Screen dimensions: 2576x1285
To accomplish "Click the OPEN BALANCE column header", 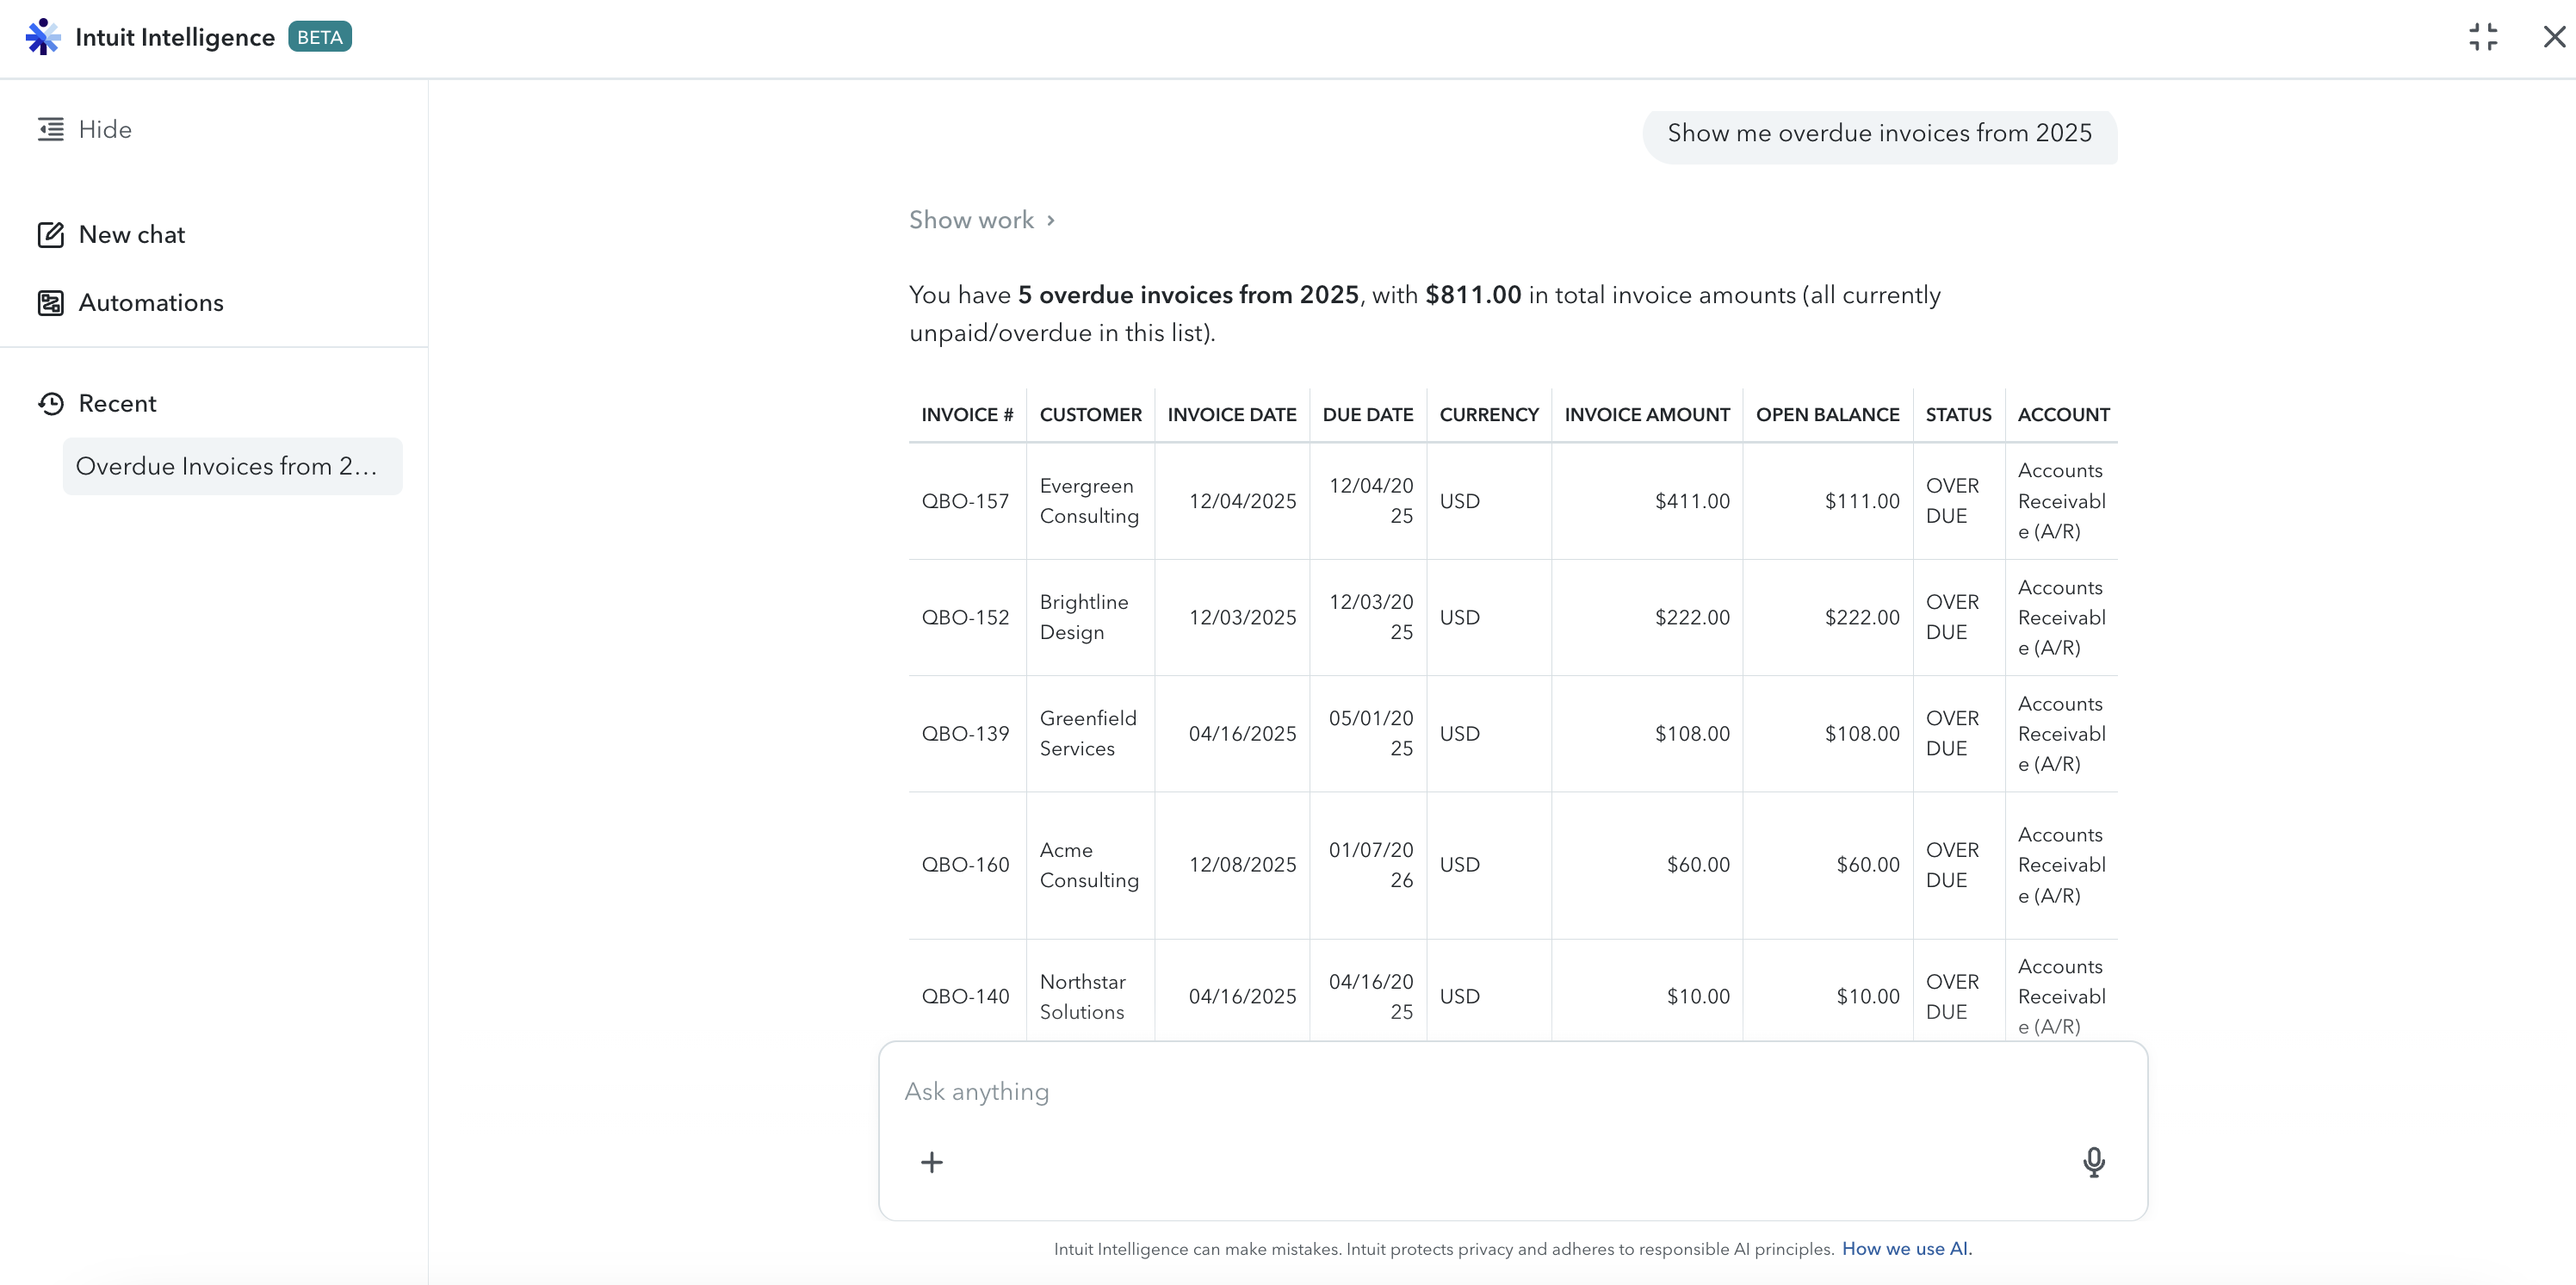I will [1827, 415].
